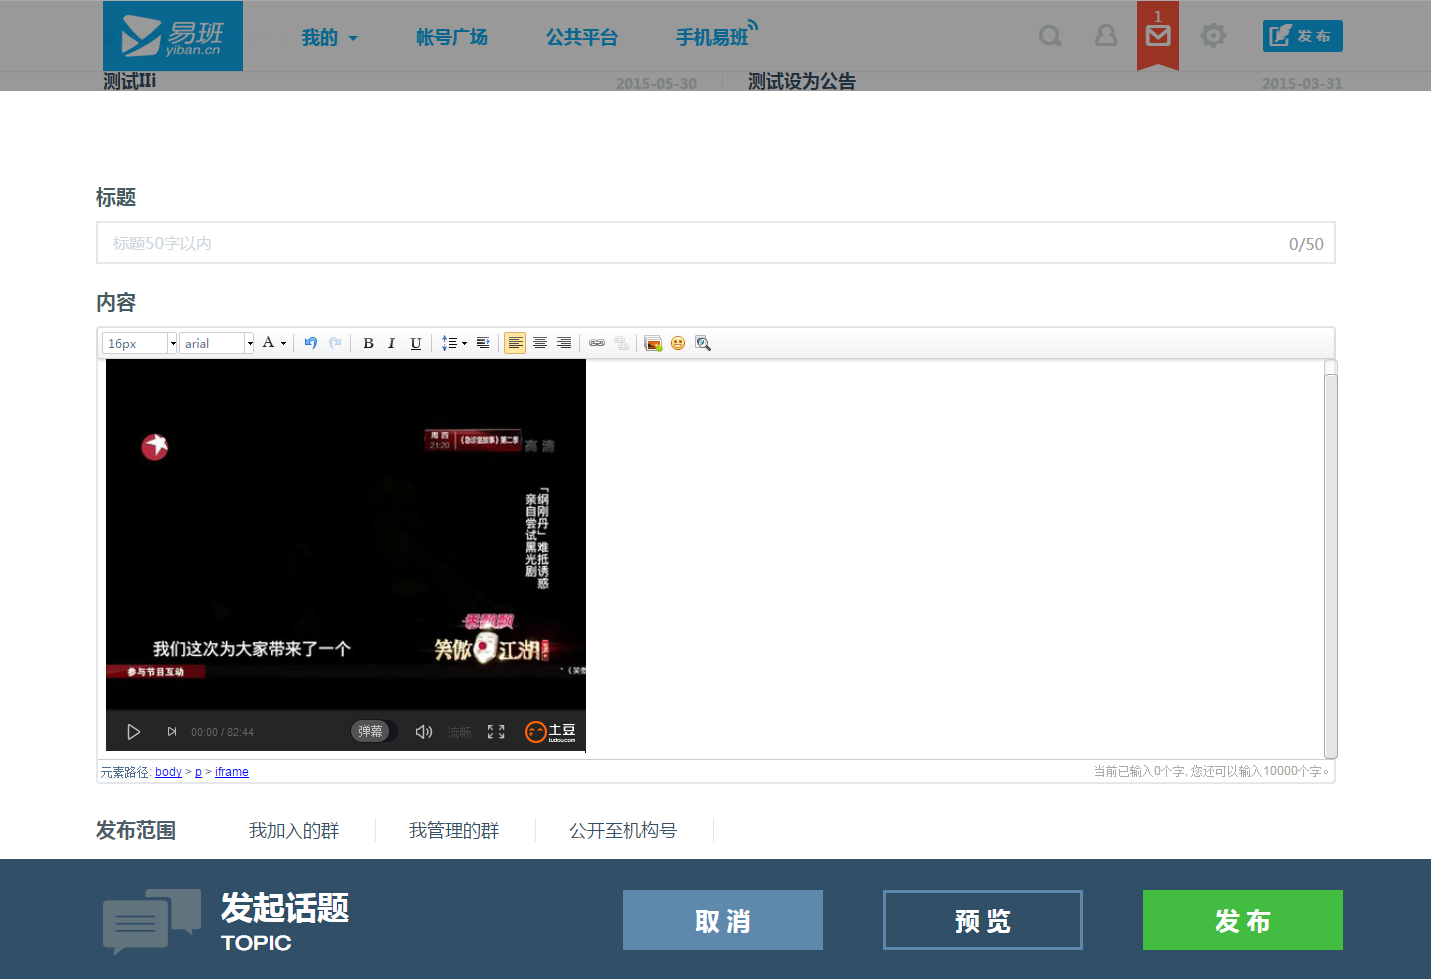Screen dimensions: 1431x979
Task: Click the insert link icon
Action: coord(597,343)
